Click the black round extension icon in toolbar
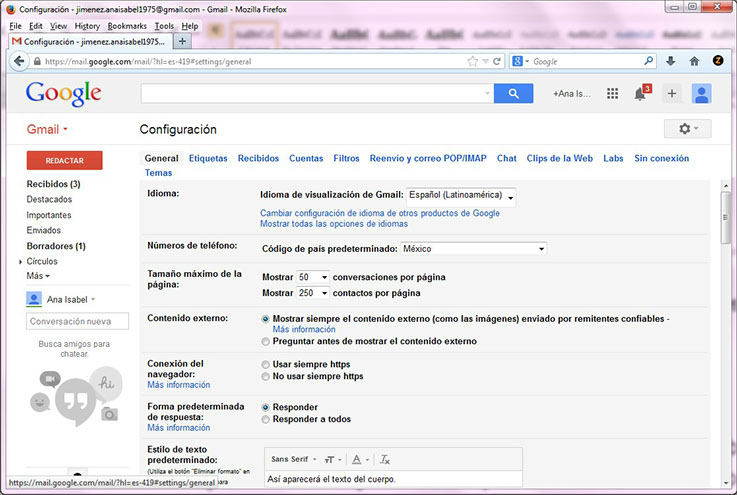This screenshot has width=737, height=495. (718, 61)
